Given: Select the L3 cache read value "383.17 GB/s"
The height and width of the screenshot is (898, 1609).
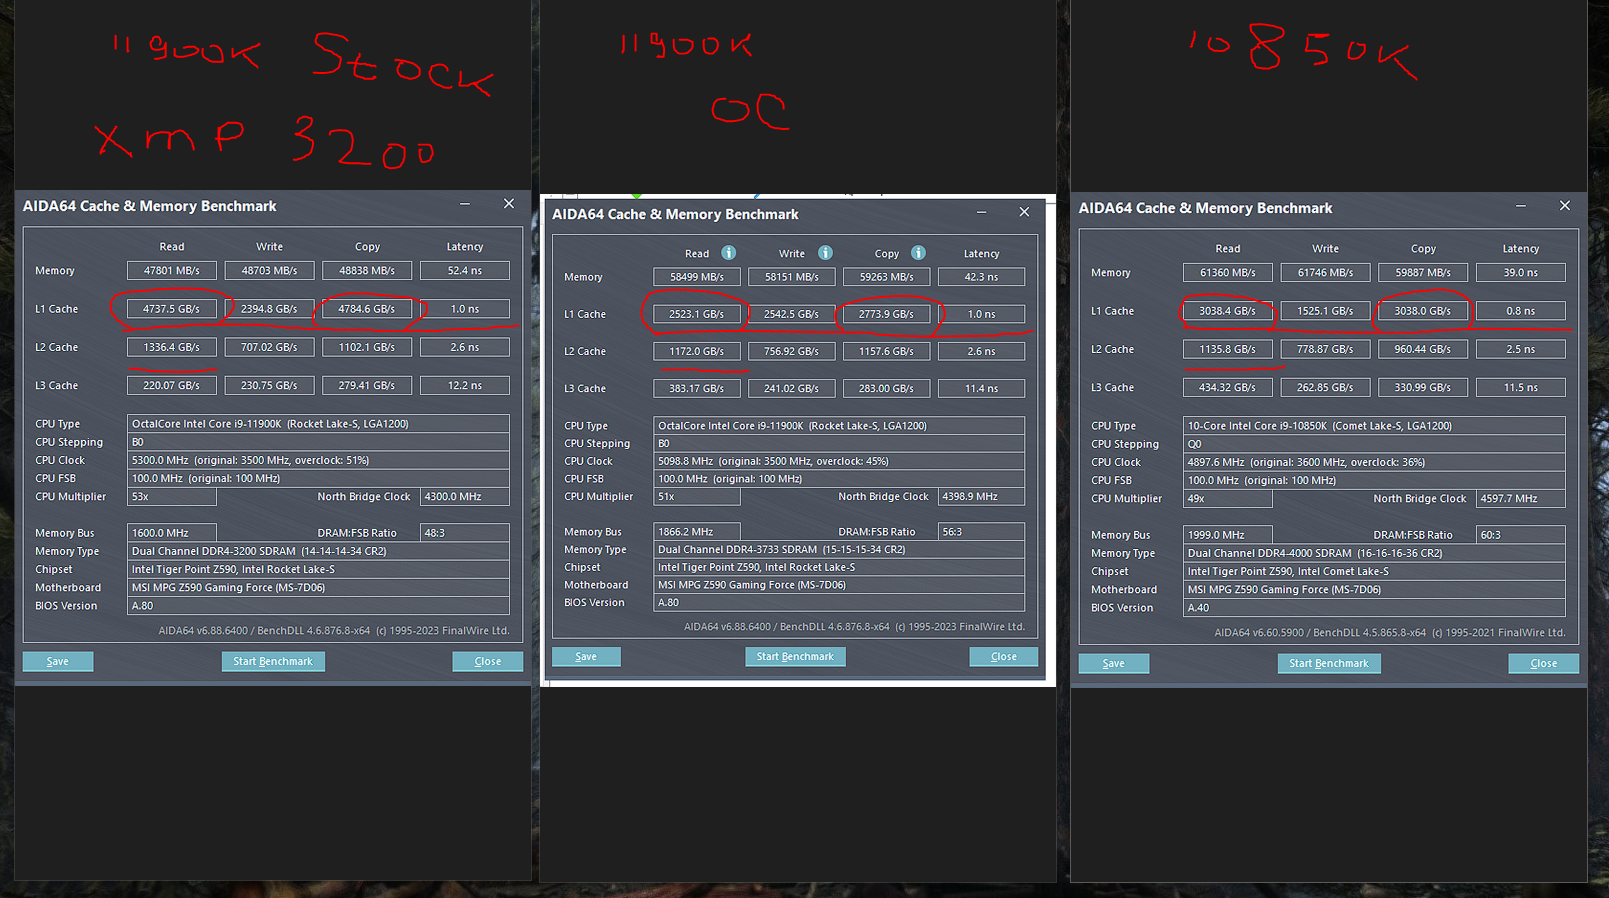Looking at the screenshot, I should click(x=697, y=388).
